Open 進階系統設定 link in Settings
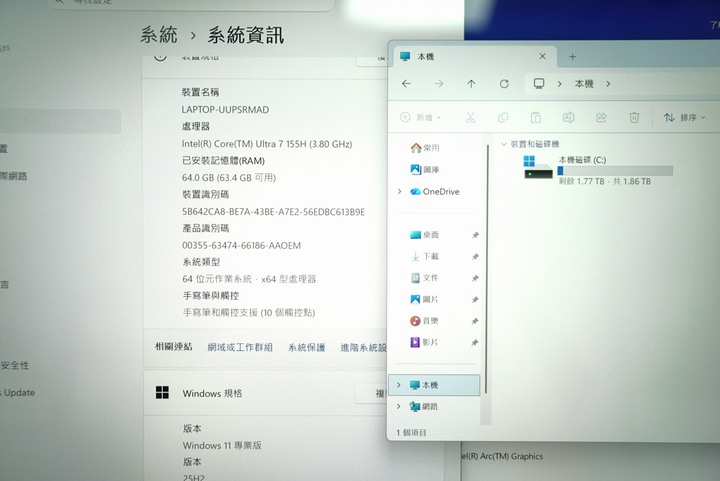 (363, 347)
